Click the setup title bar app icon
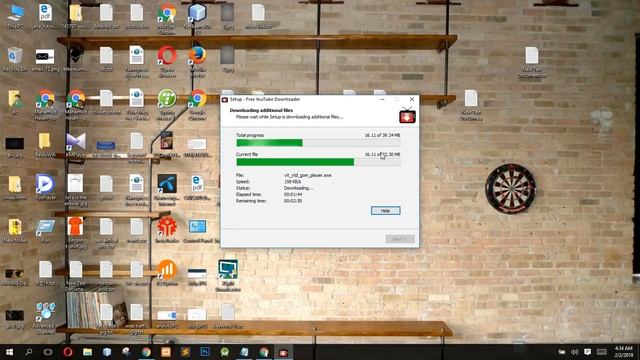This screenshot has height=360, width=640. [x=224, y=100]
